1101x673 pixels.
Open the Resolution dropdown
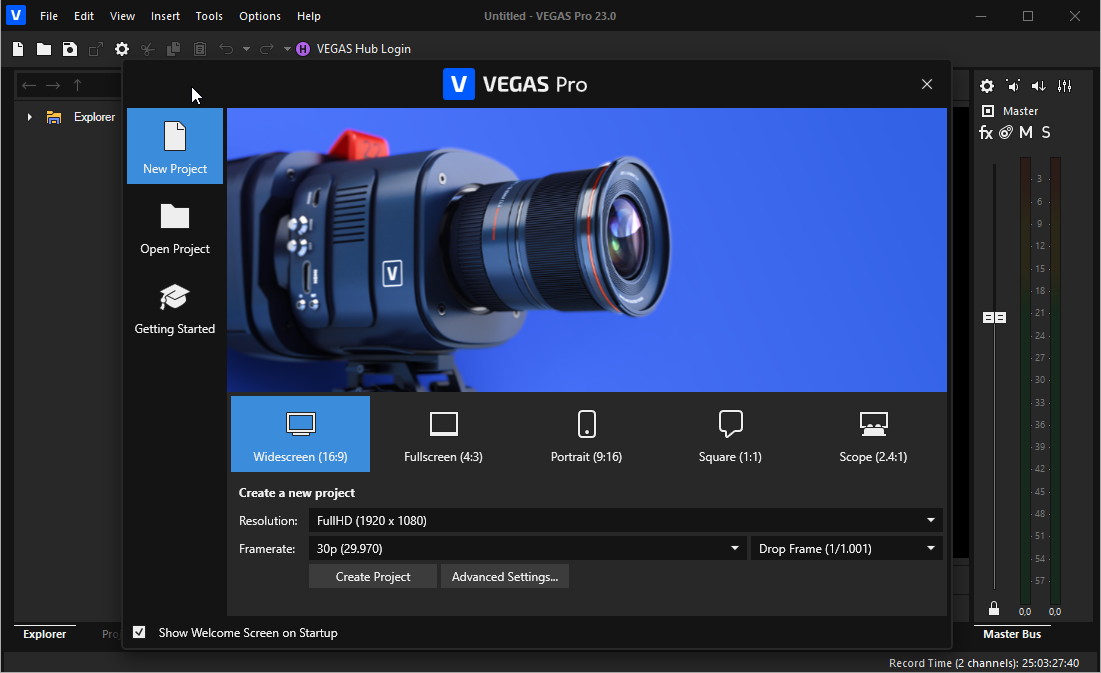[x=625, y=520]
